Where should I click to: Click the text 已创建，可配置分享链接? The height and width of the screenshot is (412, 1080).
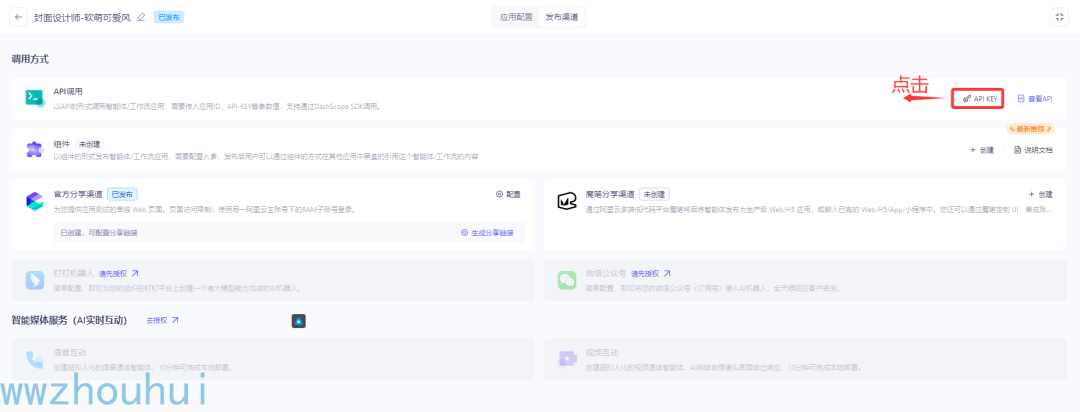coord(98,233)
